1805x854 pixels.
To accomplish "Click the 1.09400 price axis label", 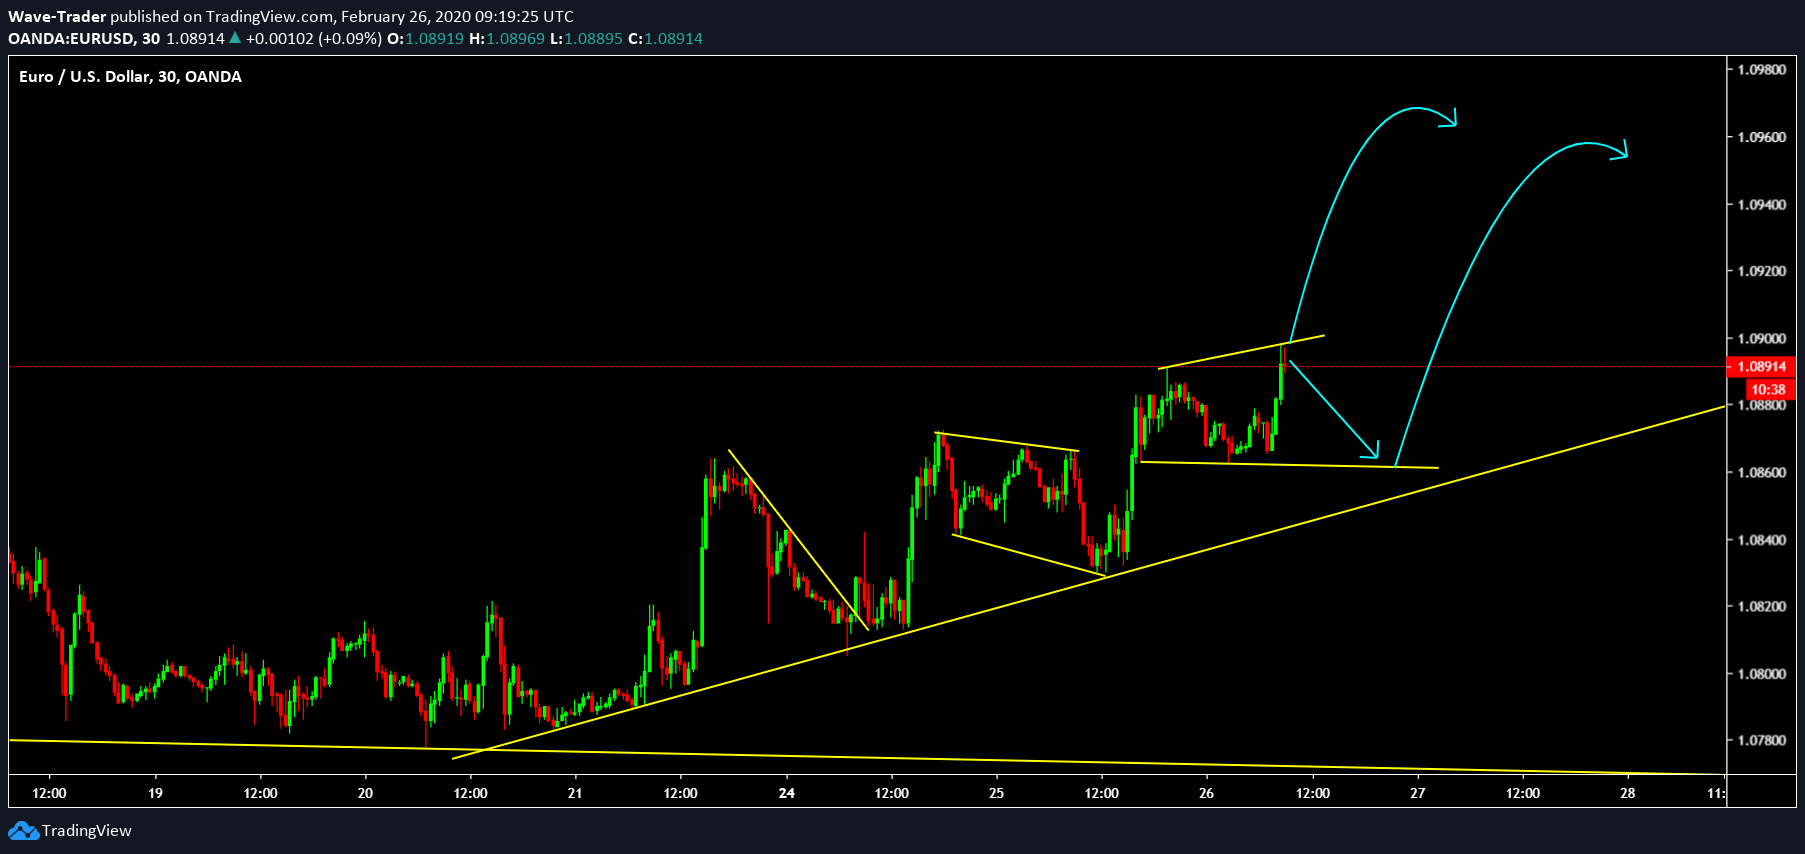I will point(1762,204).
